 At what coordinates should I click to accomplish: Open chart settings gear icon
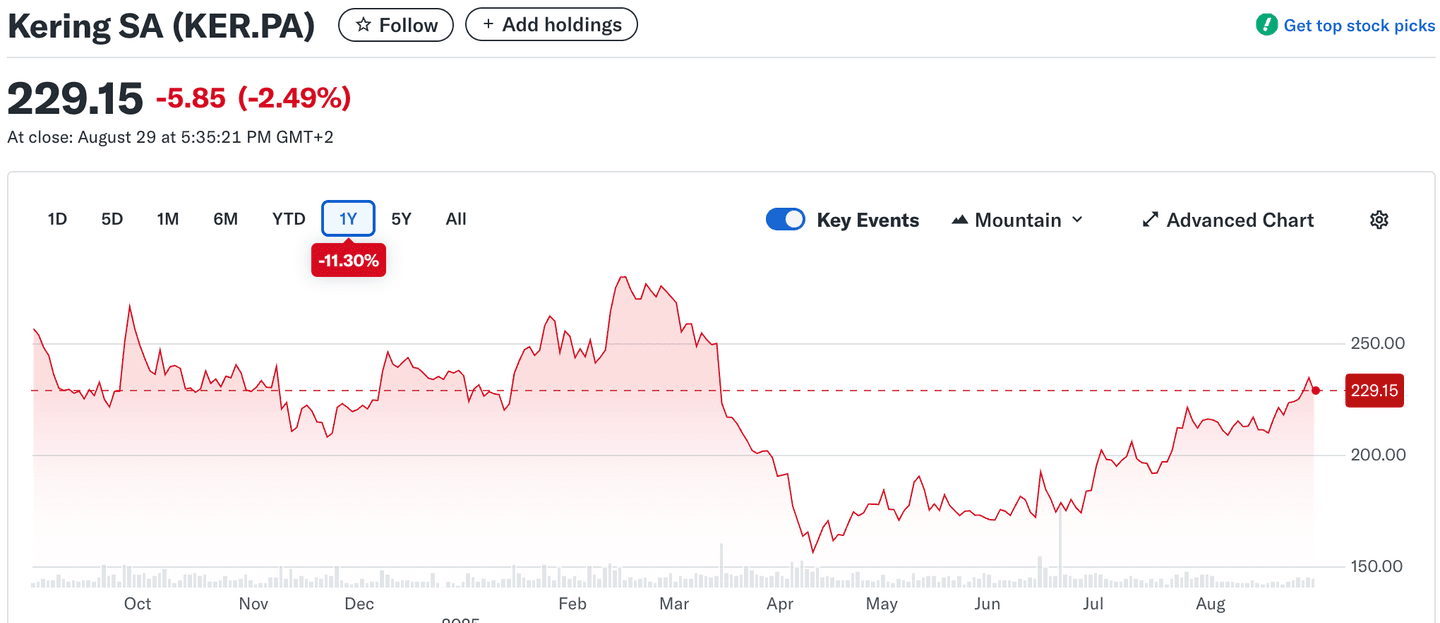pos(1379,220)
